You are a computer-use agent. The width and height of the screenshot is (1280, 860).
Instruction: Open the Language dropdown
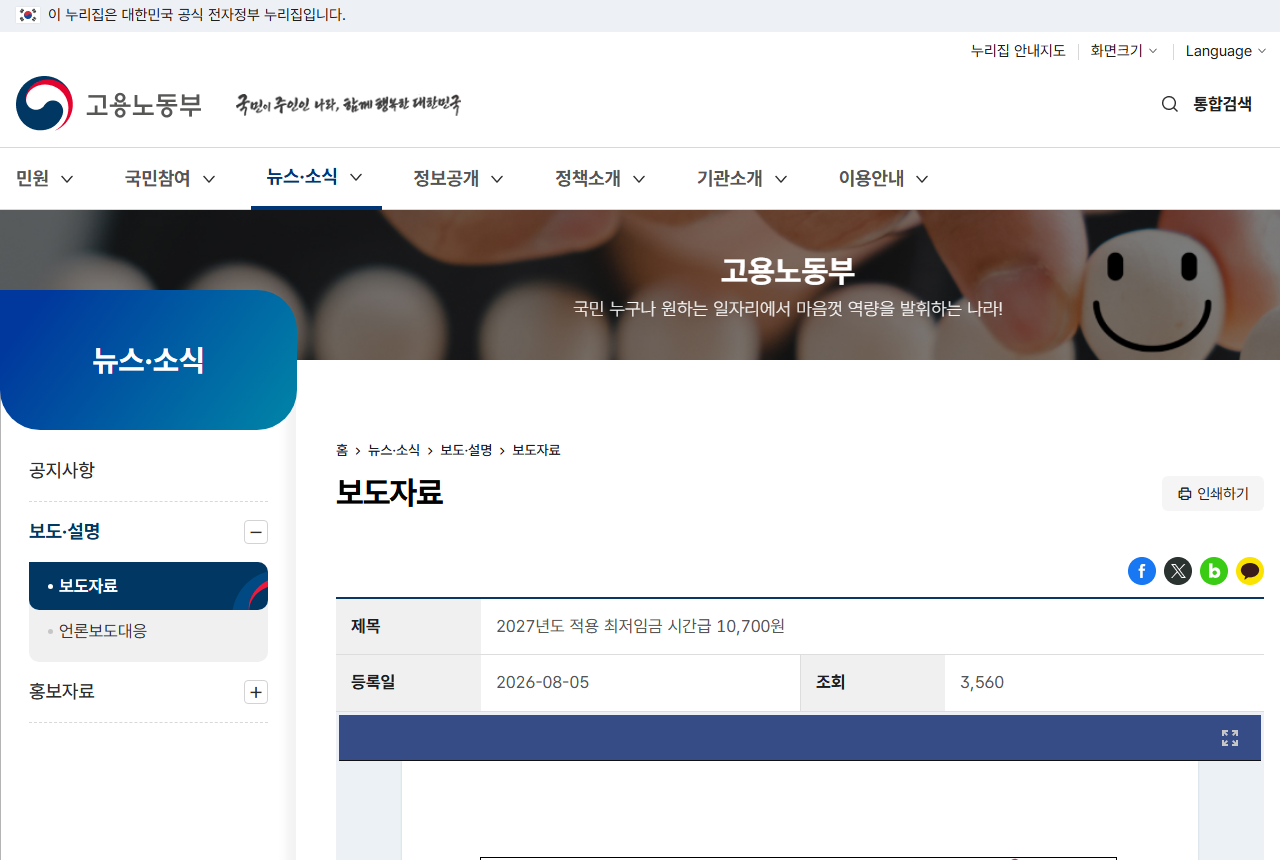click(x=1226, y=51)
